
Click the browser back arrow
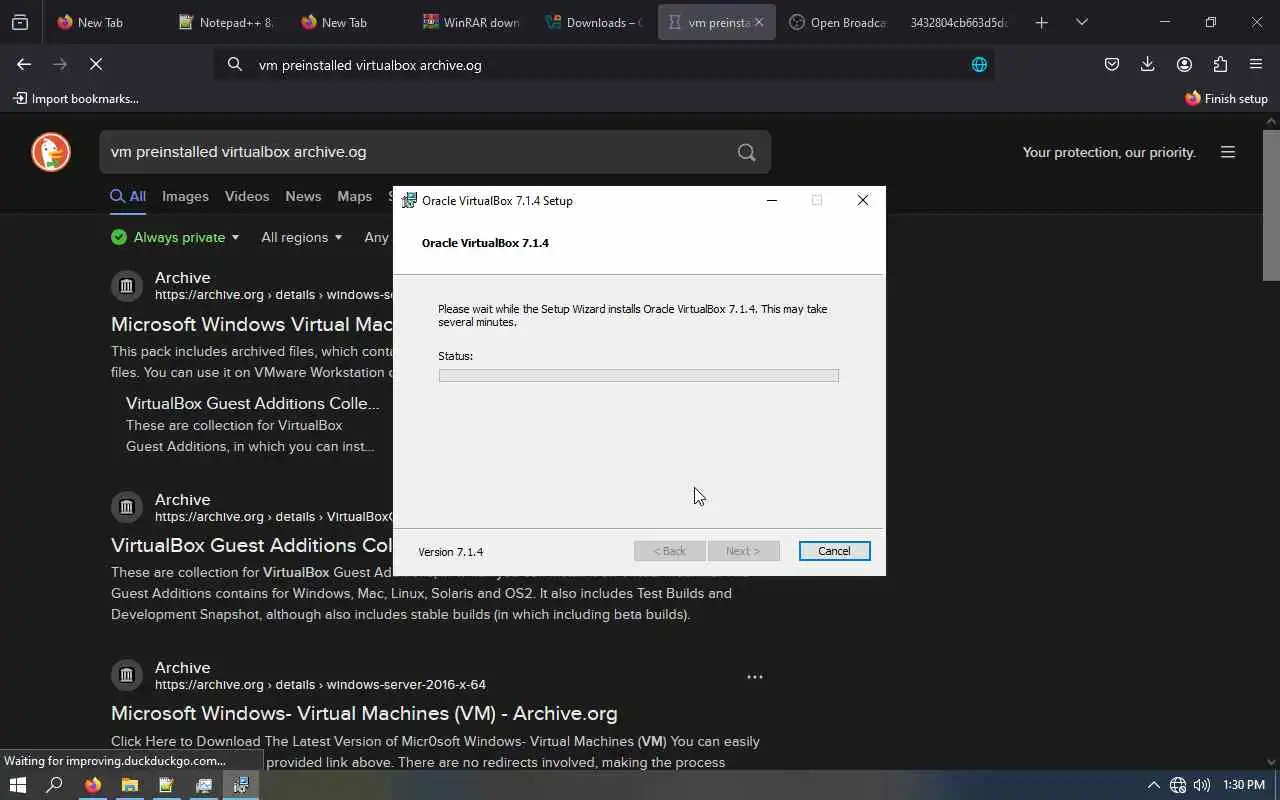coord(24,64)
